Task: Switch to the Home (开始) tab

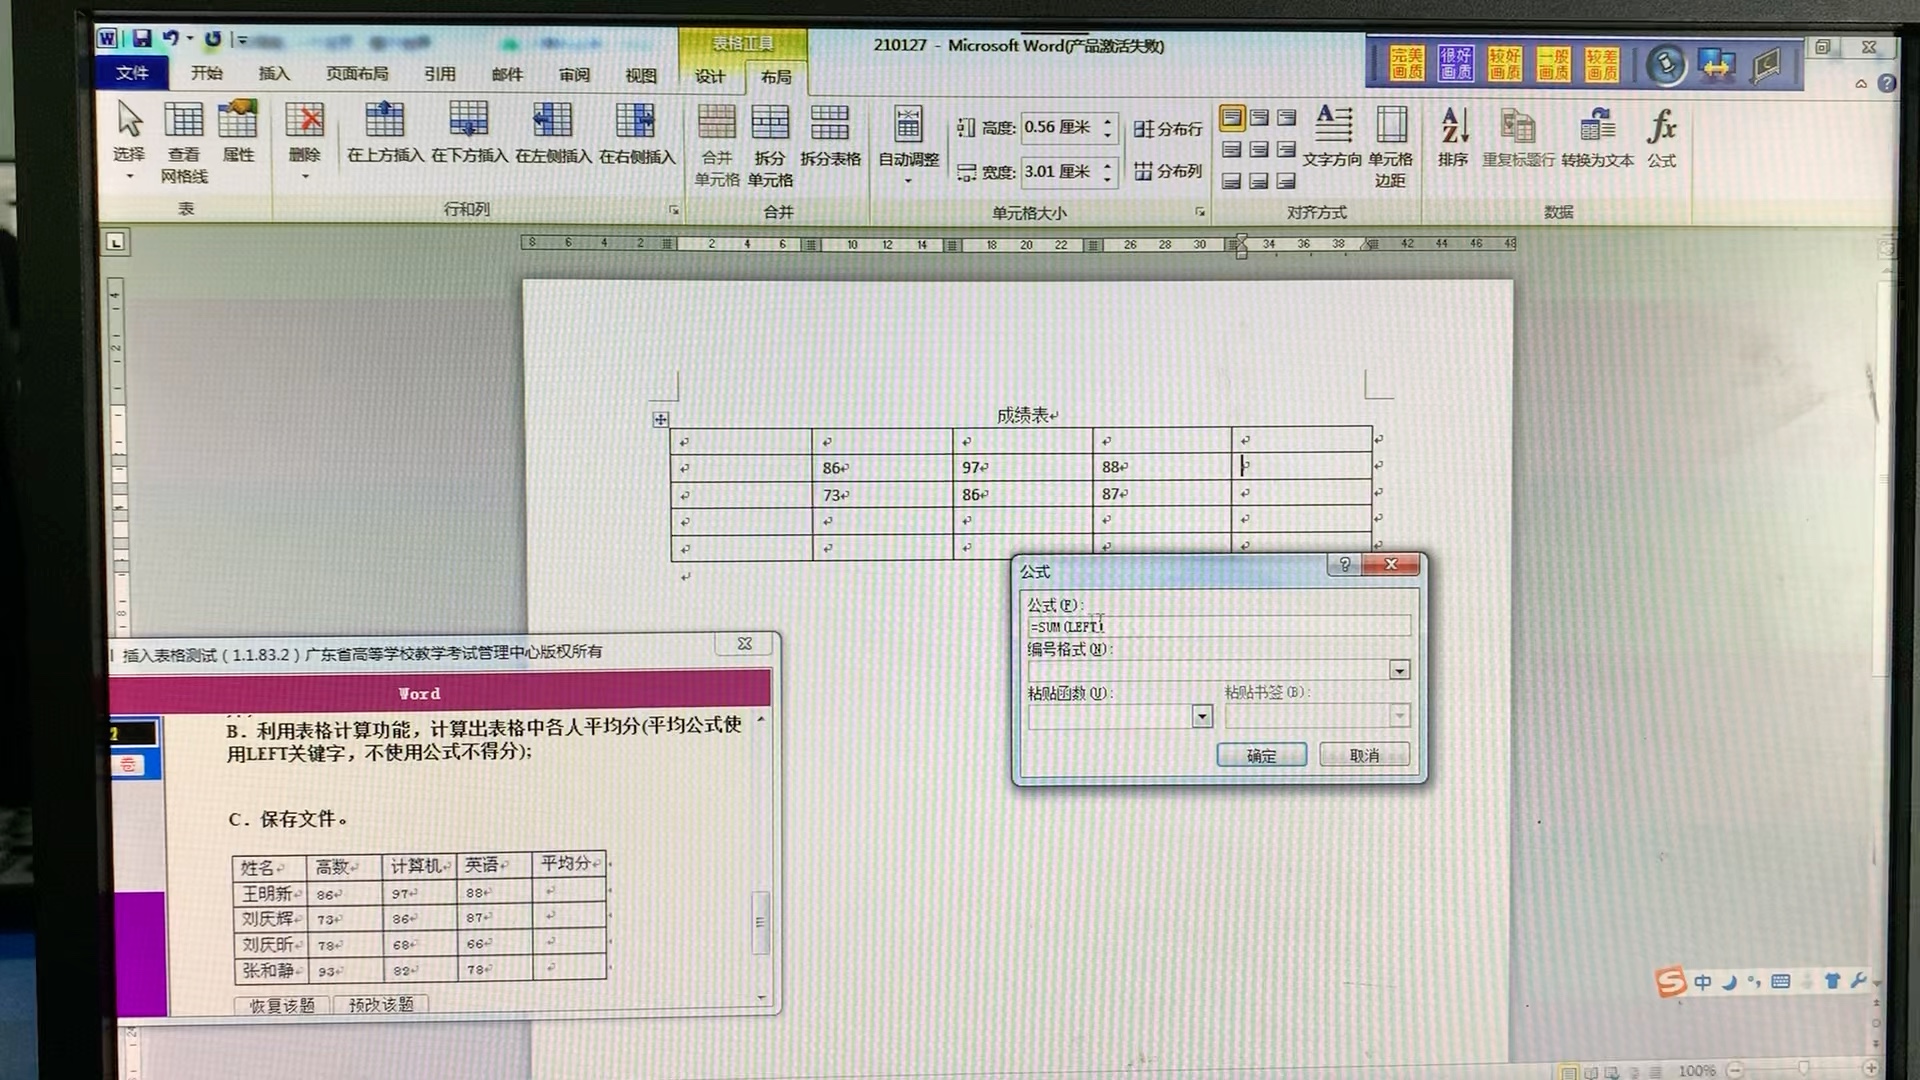Action: point(207,73)
